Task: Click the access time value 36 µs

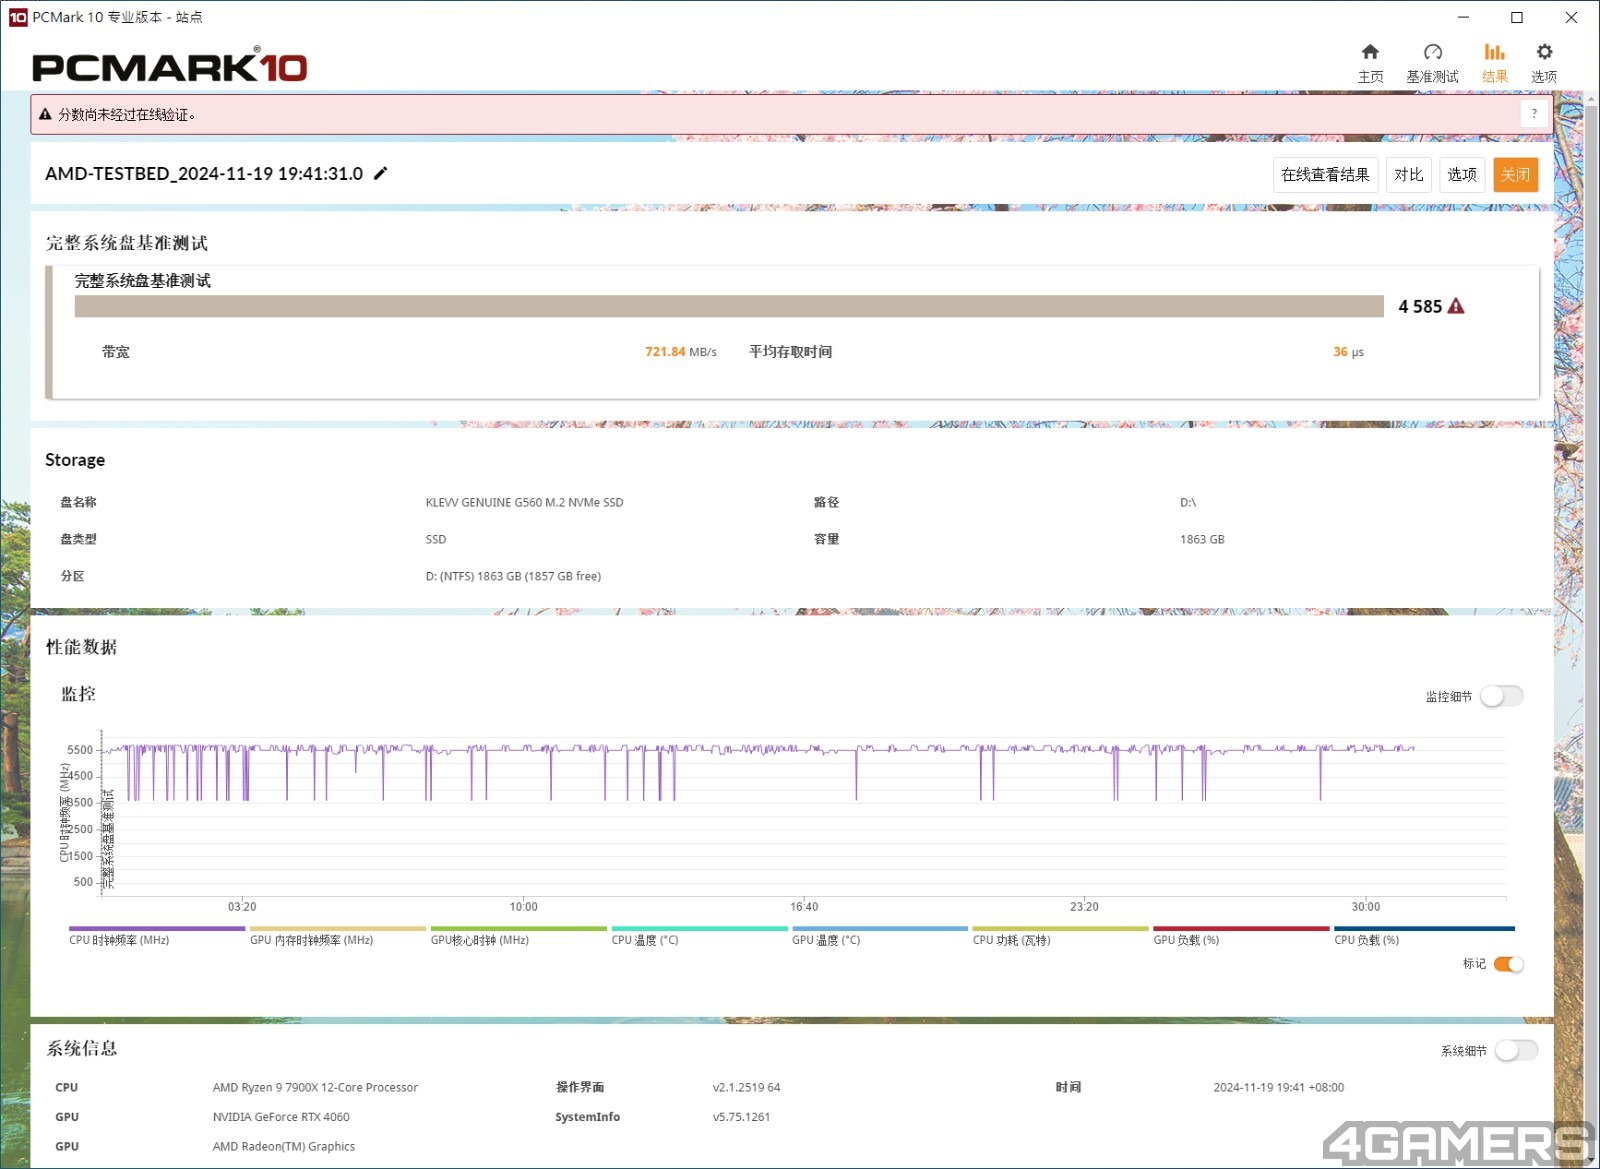Action: coord(1348,352)
